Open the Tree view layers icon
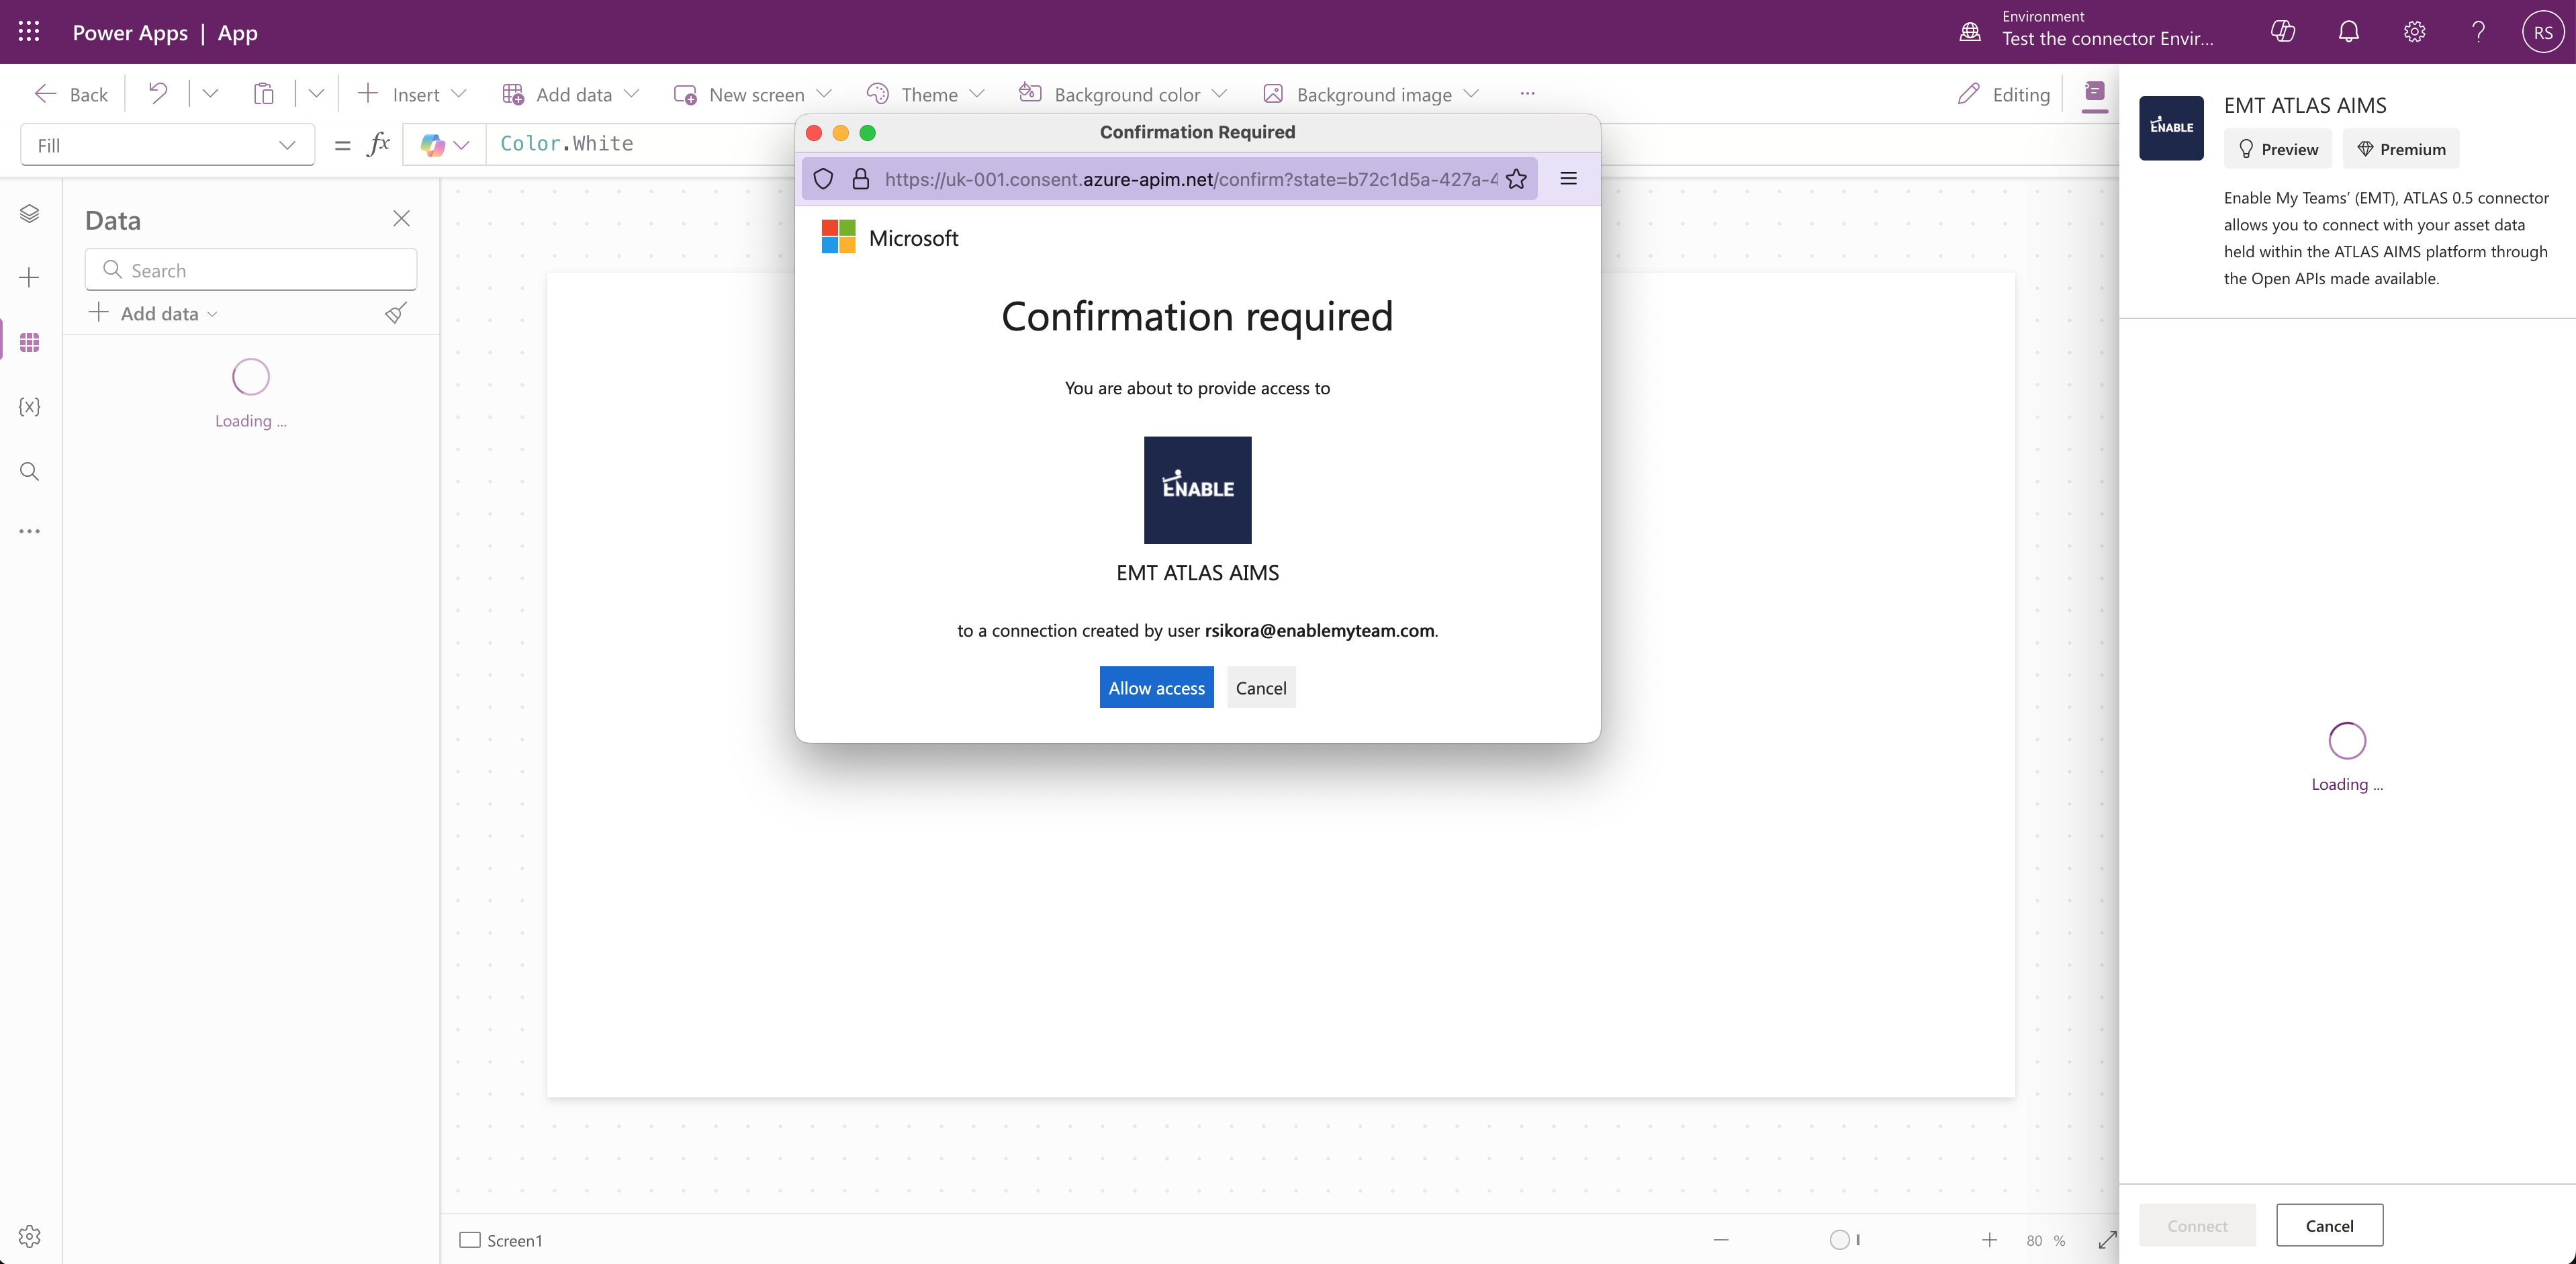The width and height of the screenshot is (2576, 1264). (29, 213)
